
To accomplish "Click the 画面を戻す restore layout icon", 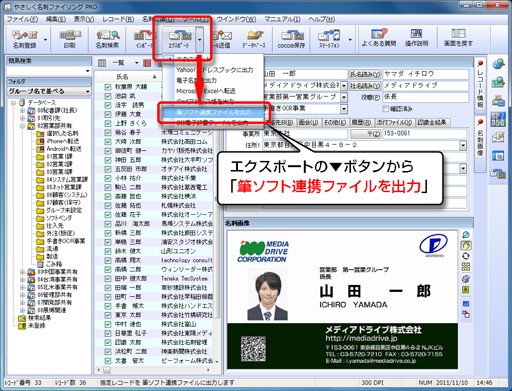I will coord(458,37).
